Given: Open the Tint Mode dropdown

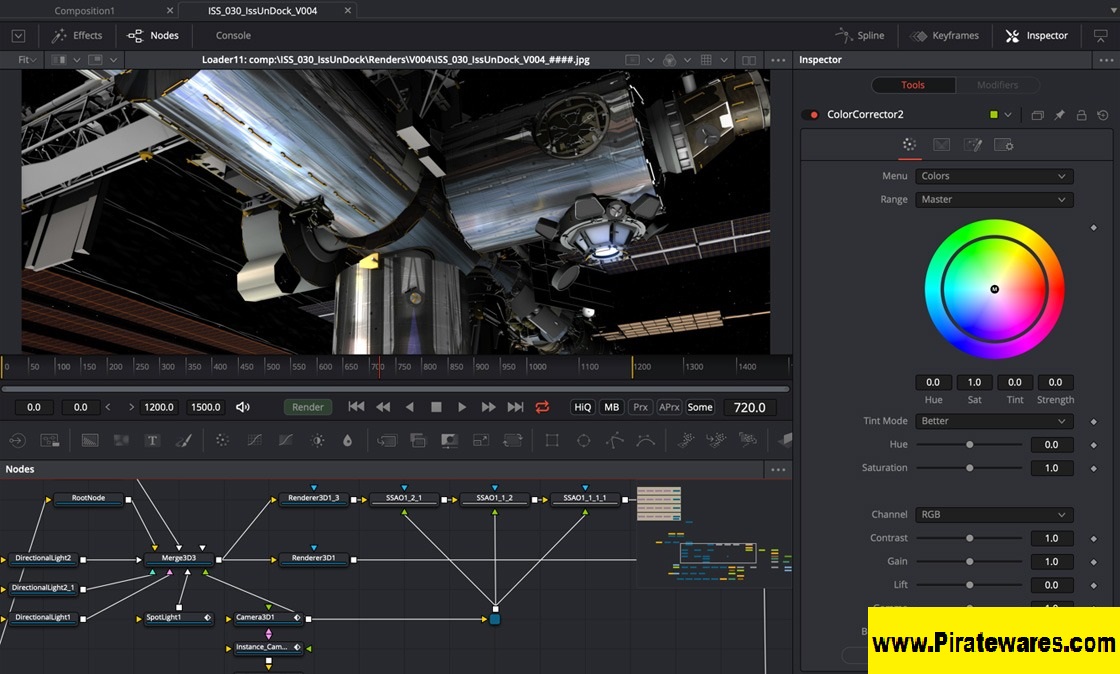Looking at the screenshot, I should click(x=994, y=421).
